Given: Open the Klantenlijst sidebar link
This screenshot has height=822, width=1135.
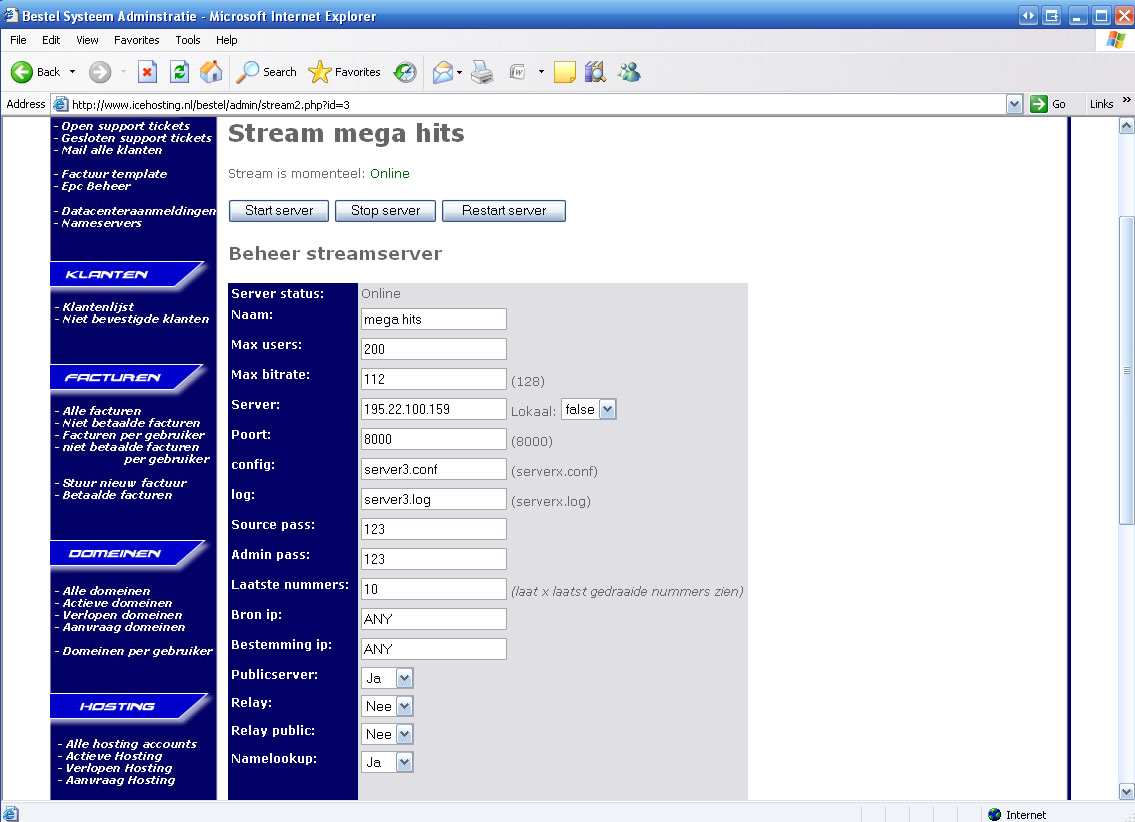Looking at the screenshot, I should click(98, 307).
